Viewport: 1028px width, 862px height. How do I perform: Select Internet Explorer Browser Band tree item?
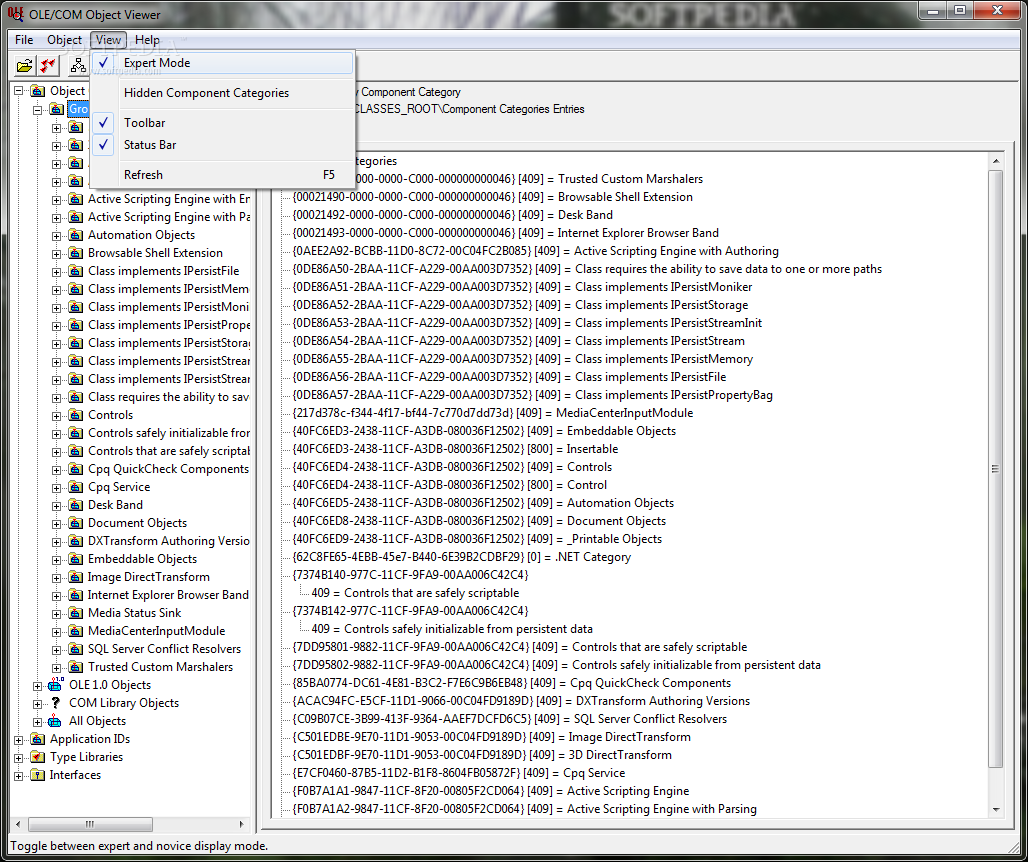[168, 595]
